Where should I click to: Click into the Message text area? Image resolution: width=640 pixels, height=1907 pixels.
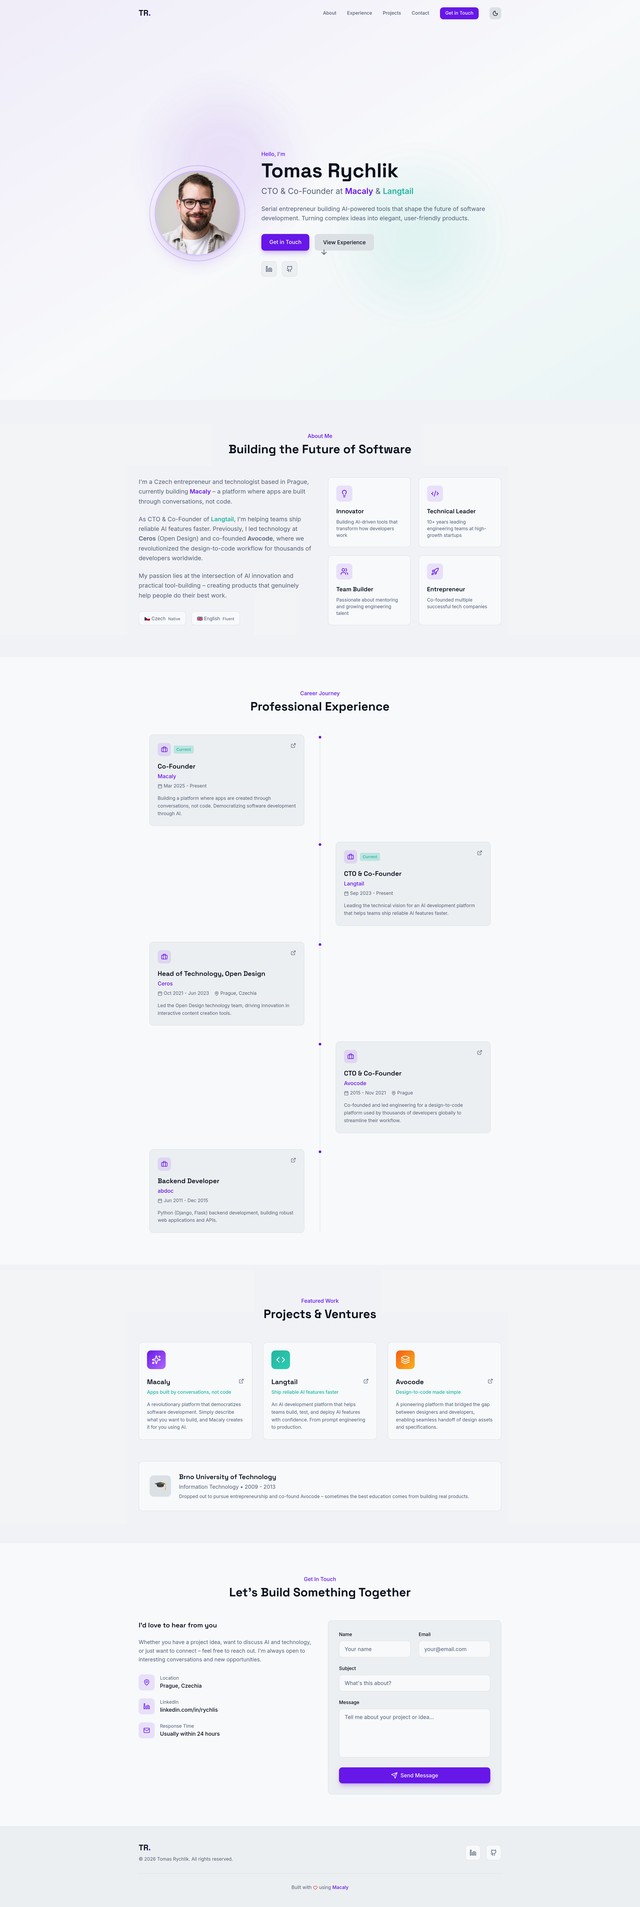click(414, 1732)
